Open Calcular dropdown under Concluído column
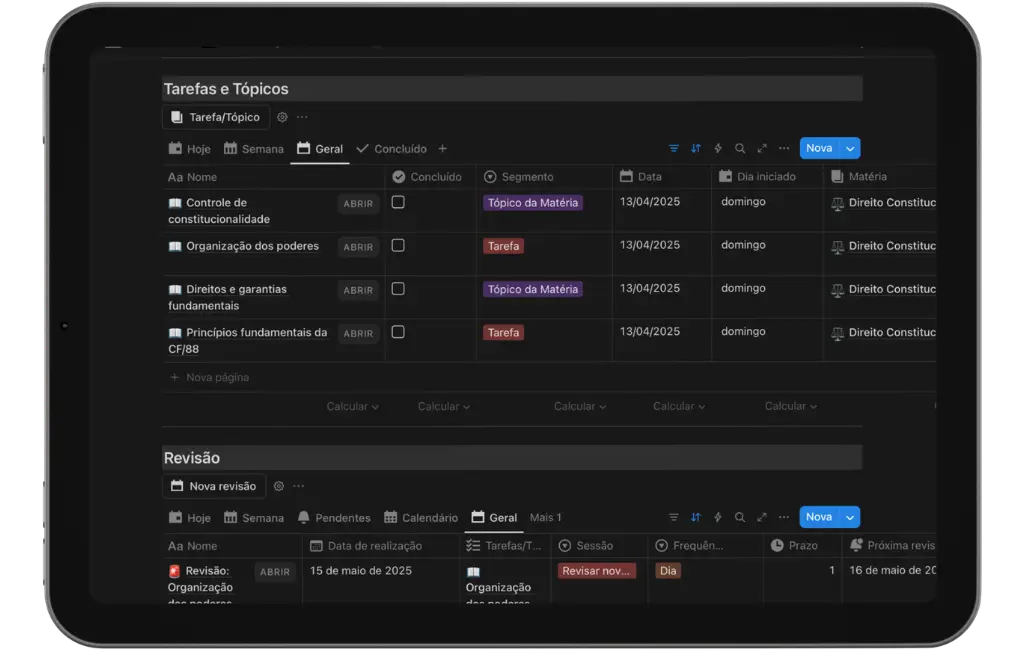The image size is (1024, 649). point(444,406)
